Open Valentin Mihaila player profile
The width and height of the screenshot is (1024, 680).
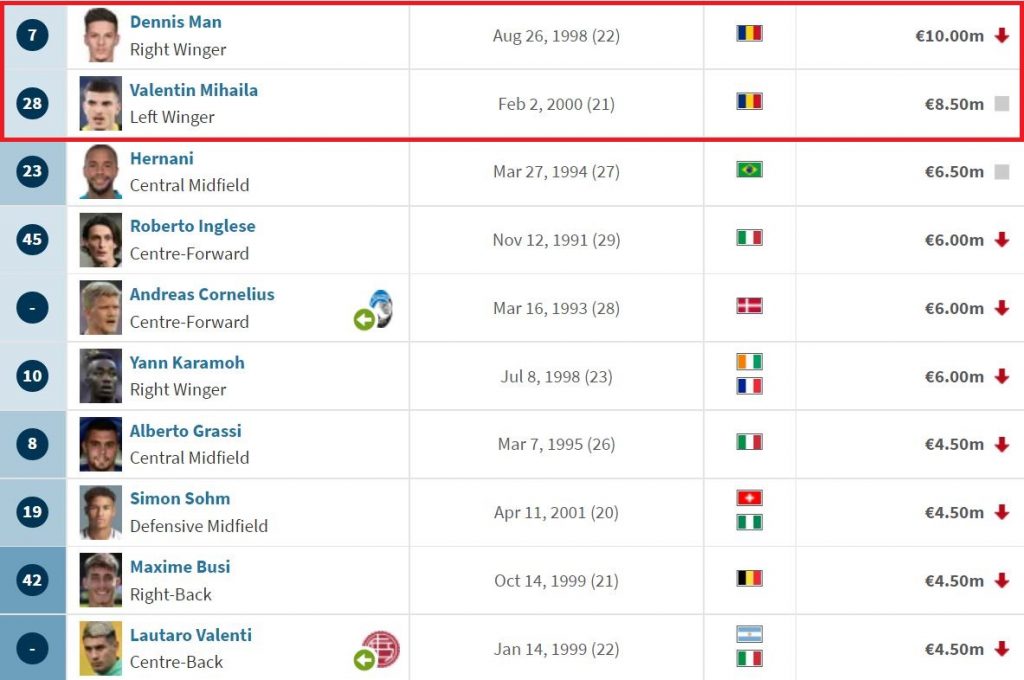pyautogui.click(x=194, y=90)
